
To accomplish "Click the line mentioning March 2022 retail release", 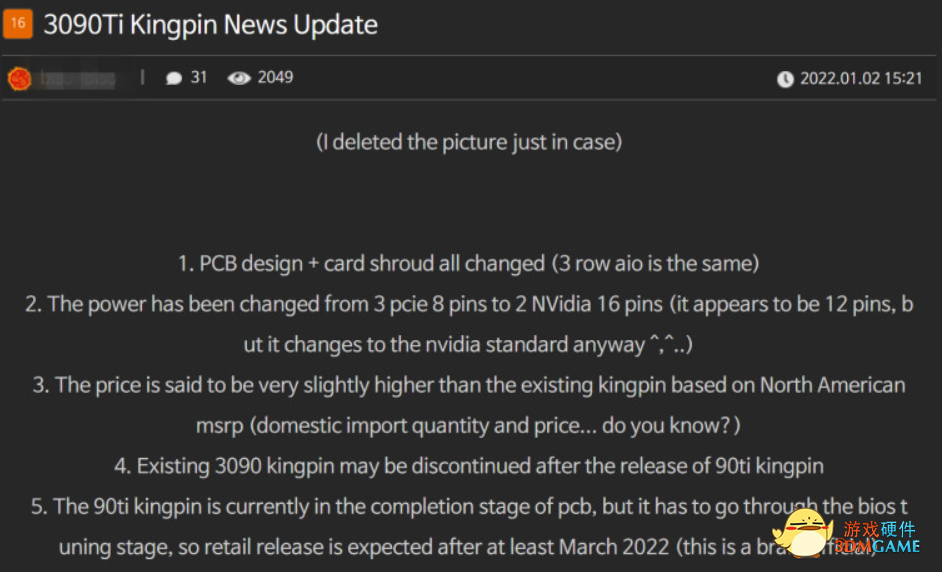I will coord(469,547).
